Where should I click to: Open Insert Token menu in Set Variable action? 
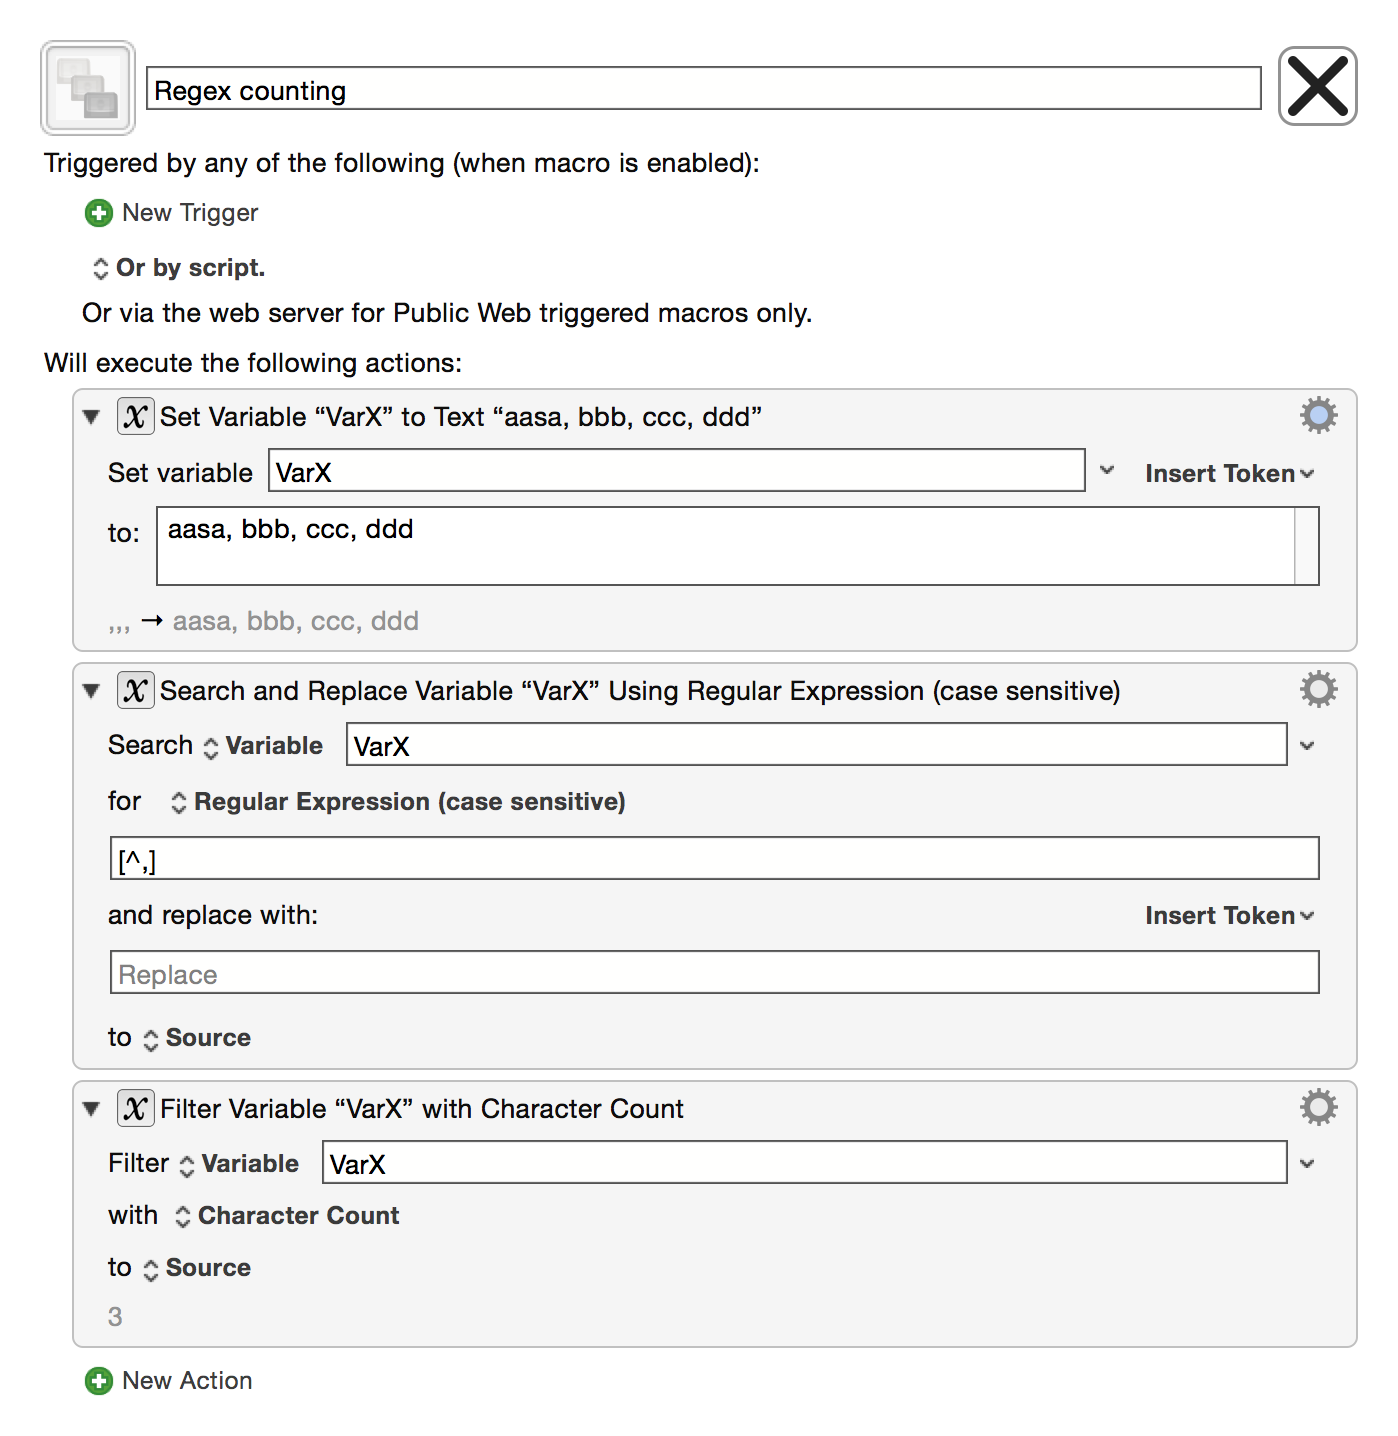coord(1229,473)
